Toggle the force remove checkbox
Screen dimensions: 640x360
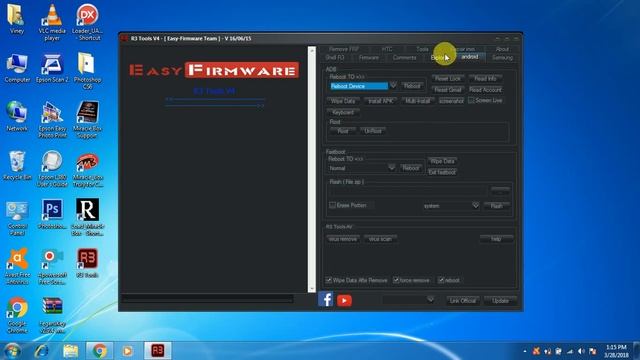point(396,280)
